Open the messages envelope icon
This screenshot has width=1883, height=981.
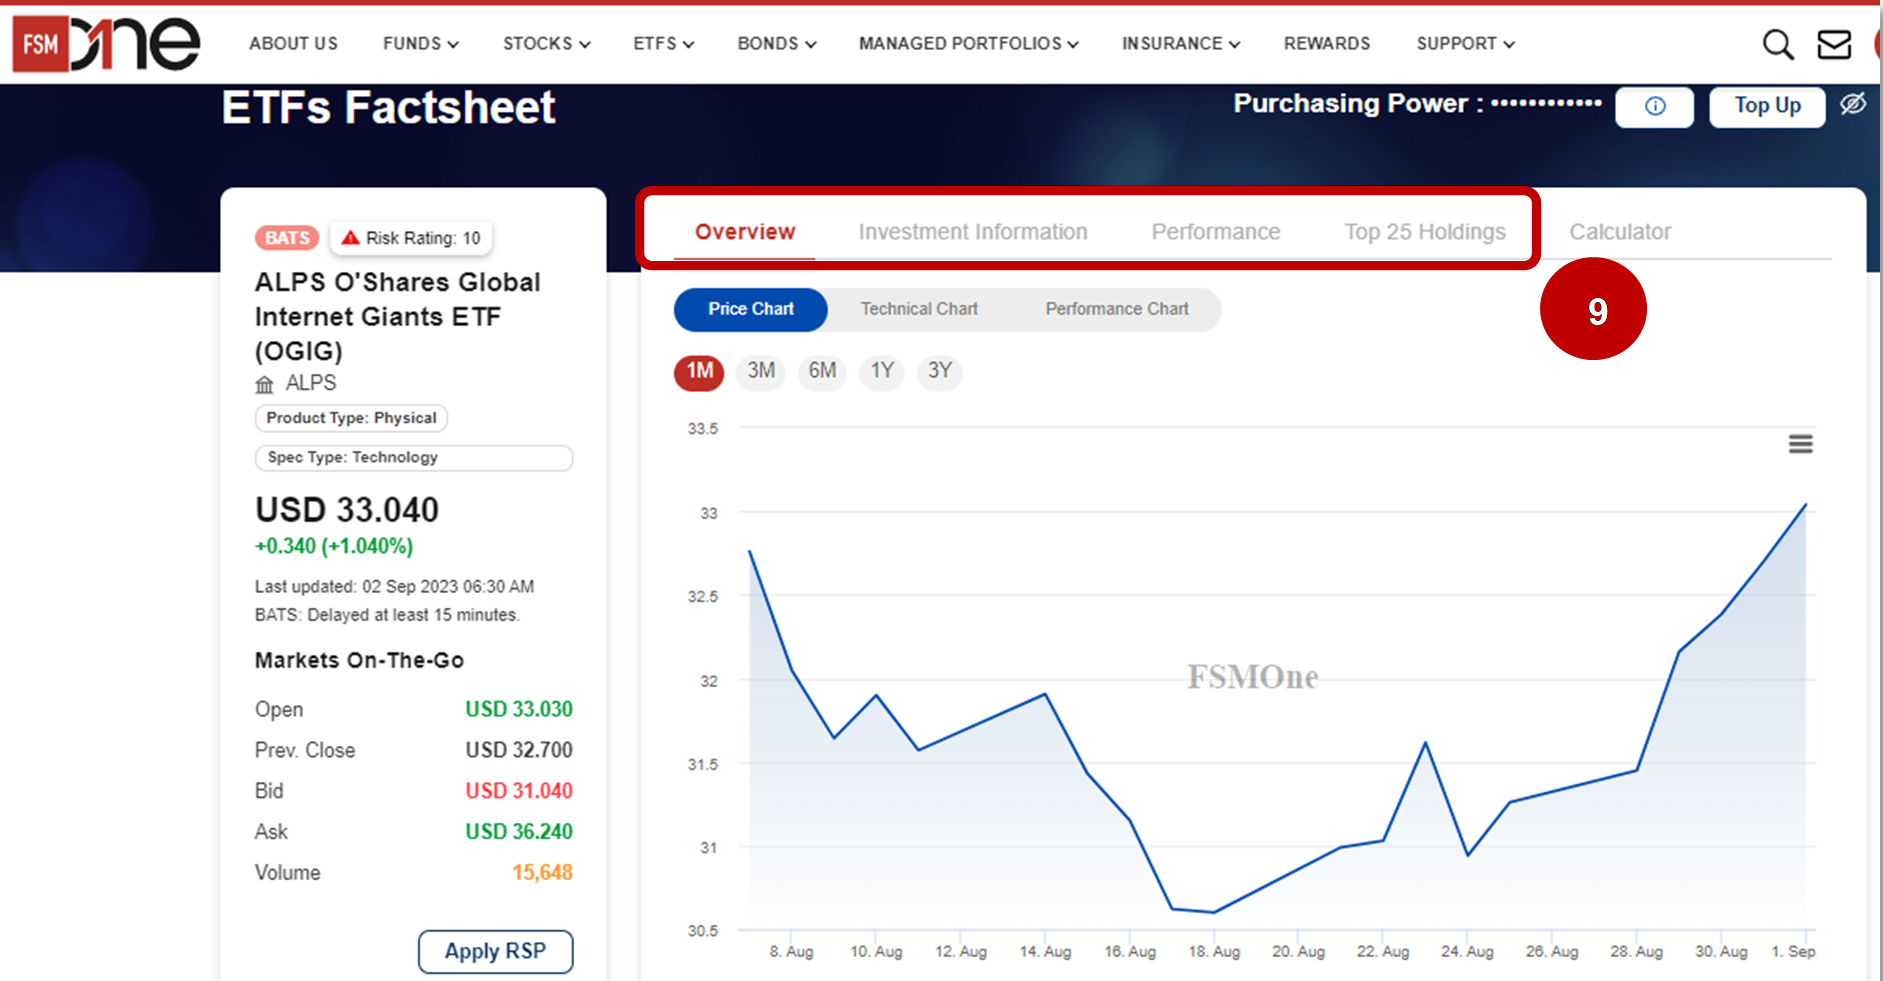1835,44
